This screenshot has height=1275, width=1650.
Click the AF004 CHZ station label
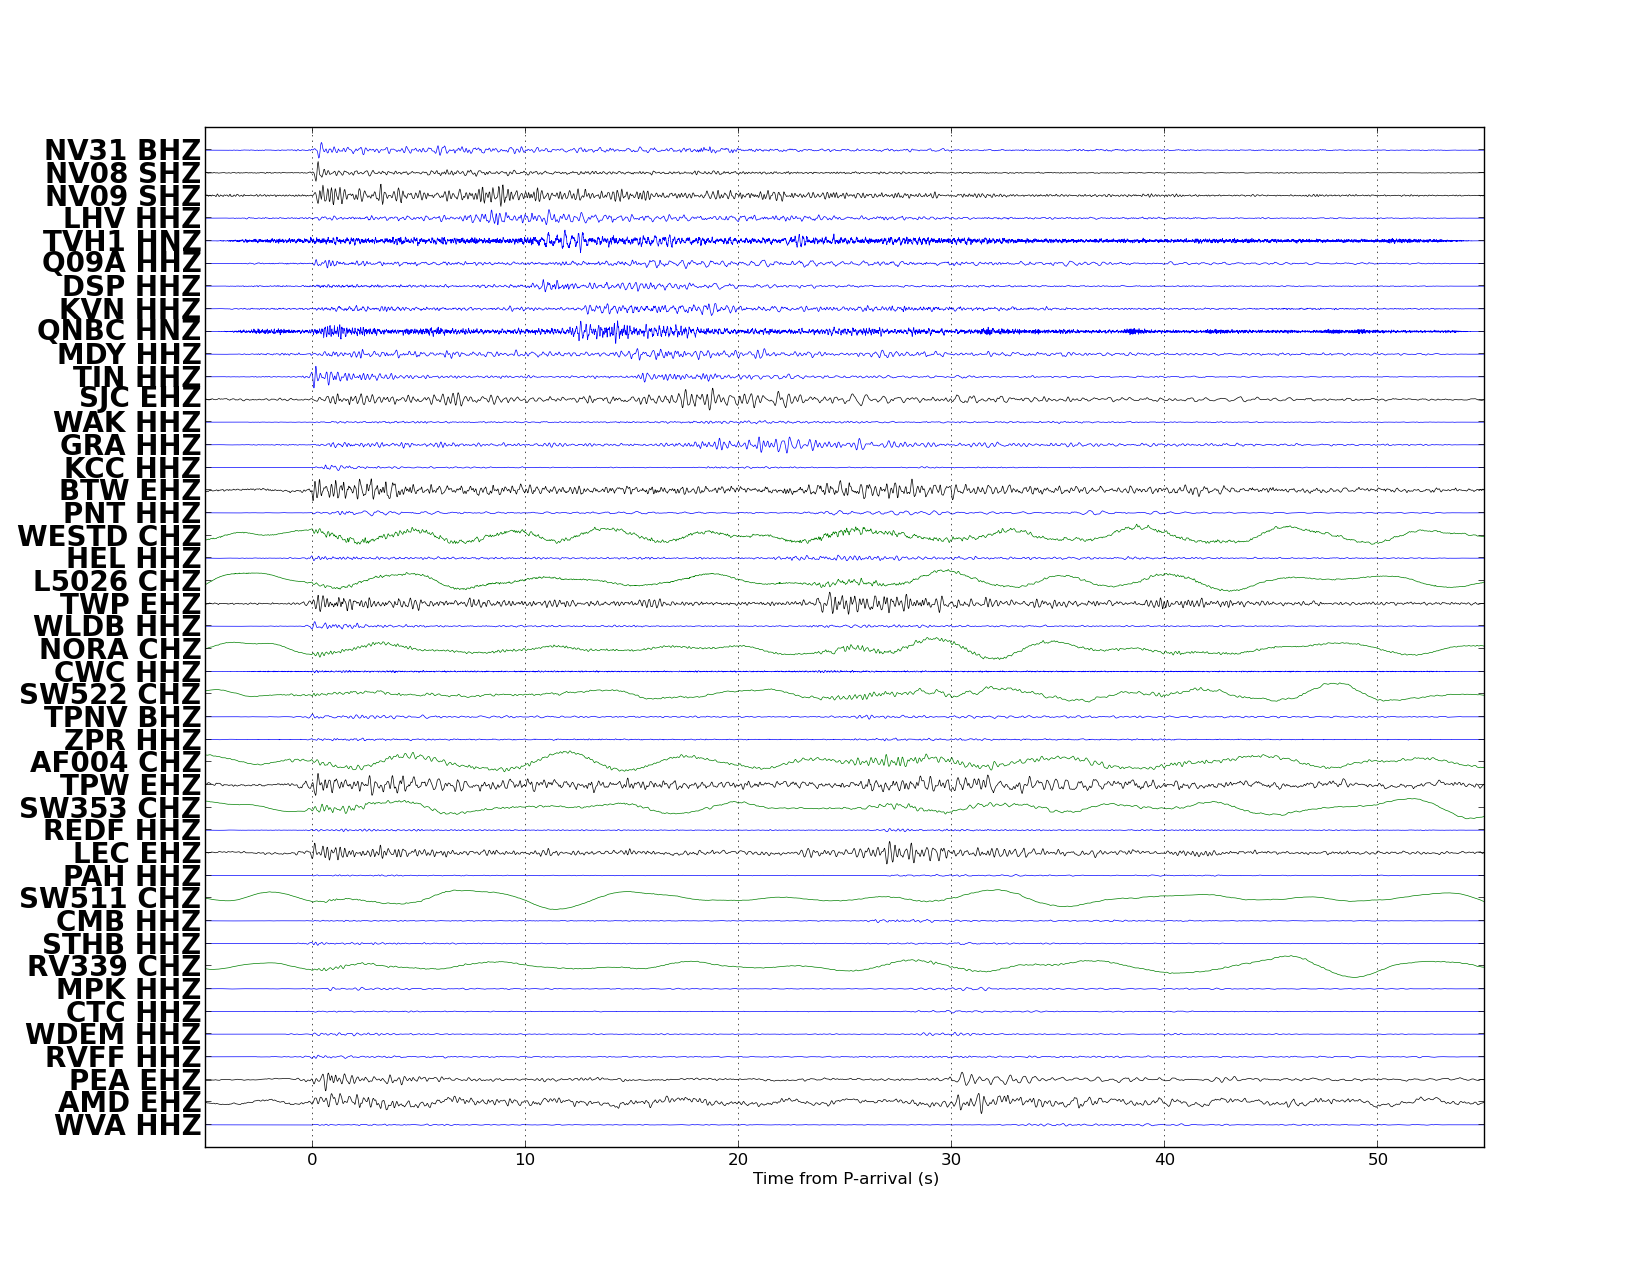[115, 762]
